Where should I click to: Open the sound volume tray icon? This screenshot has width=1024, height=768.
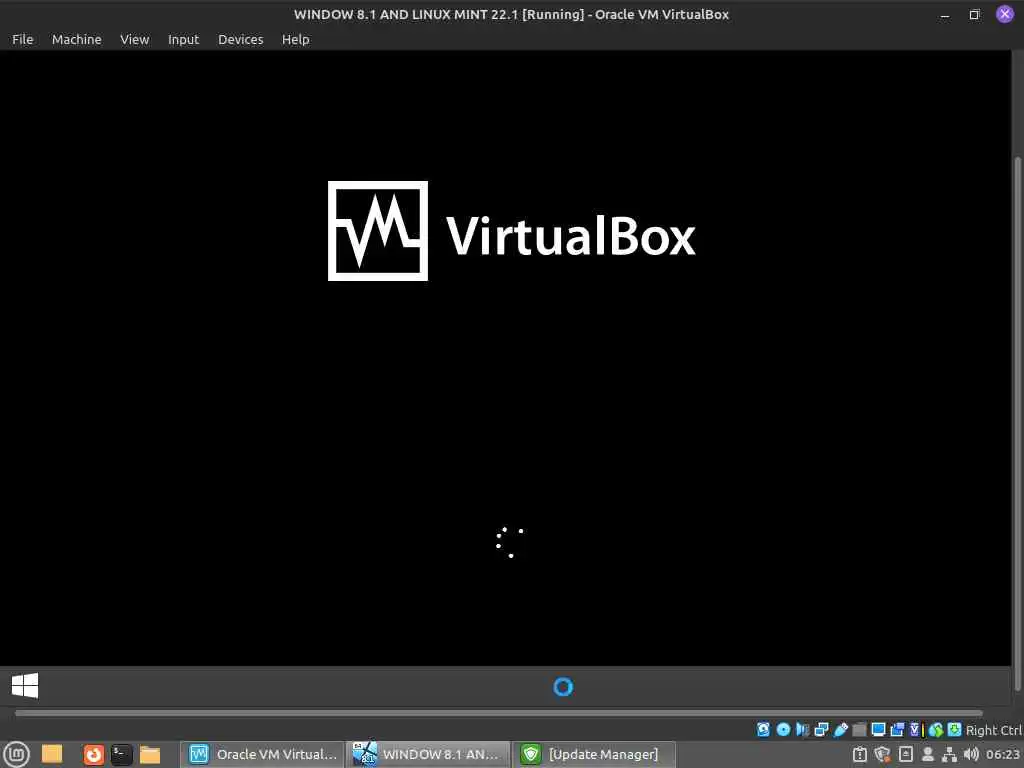coord(970,754)
